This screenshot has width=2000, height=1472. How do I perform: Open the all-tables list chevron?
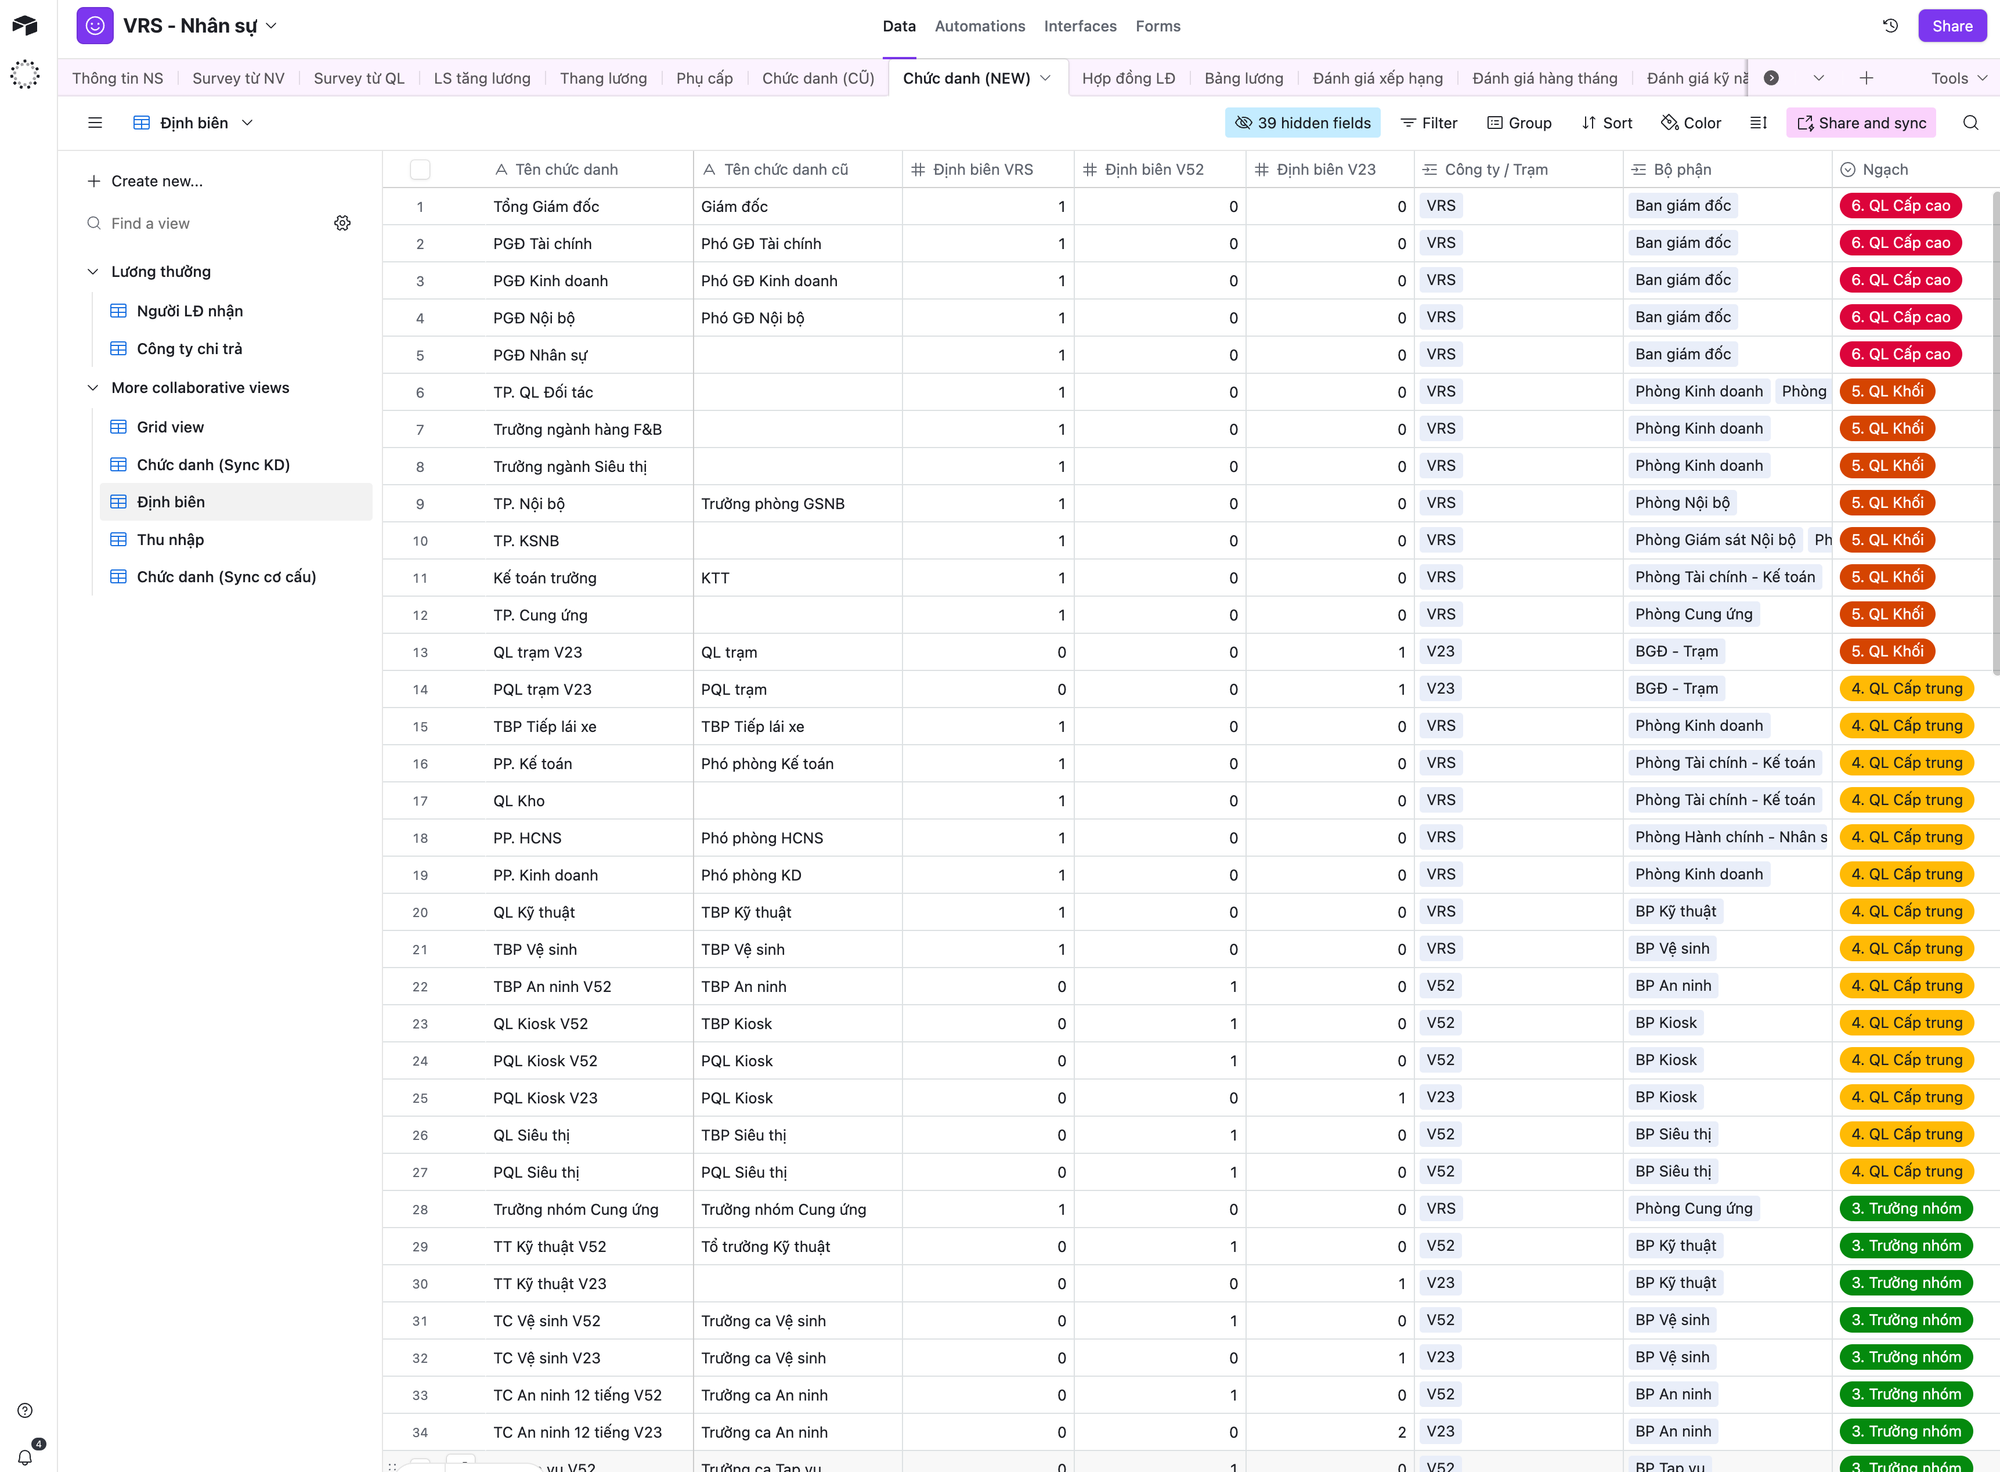pyautogui.click(x=1818, y=78)
